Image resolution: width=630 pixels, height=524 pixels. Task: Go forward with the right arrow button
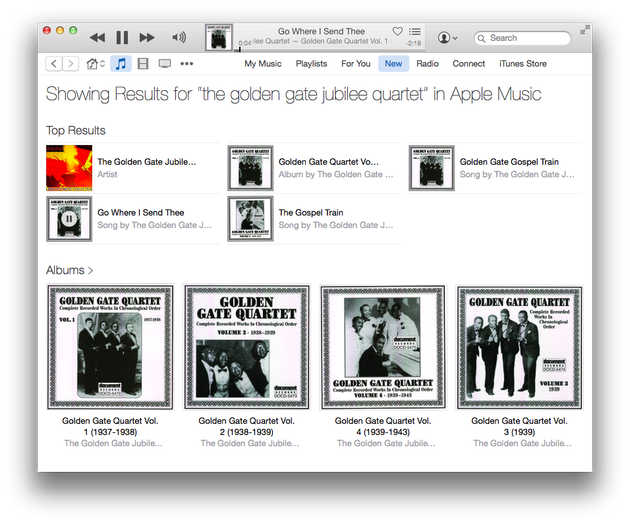coord(71,63)
